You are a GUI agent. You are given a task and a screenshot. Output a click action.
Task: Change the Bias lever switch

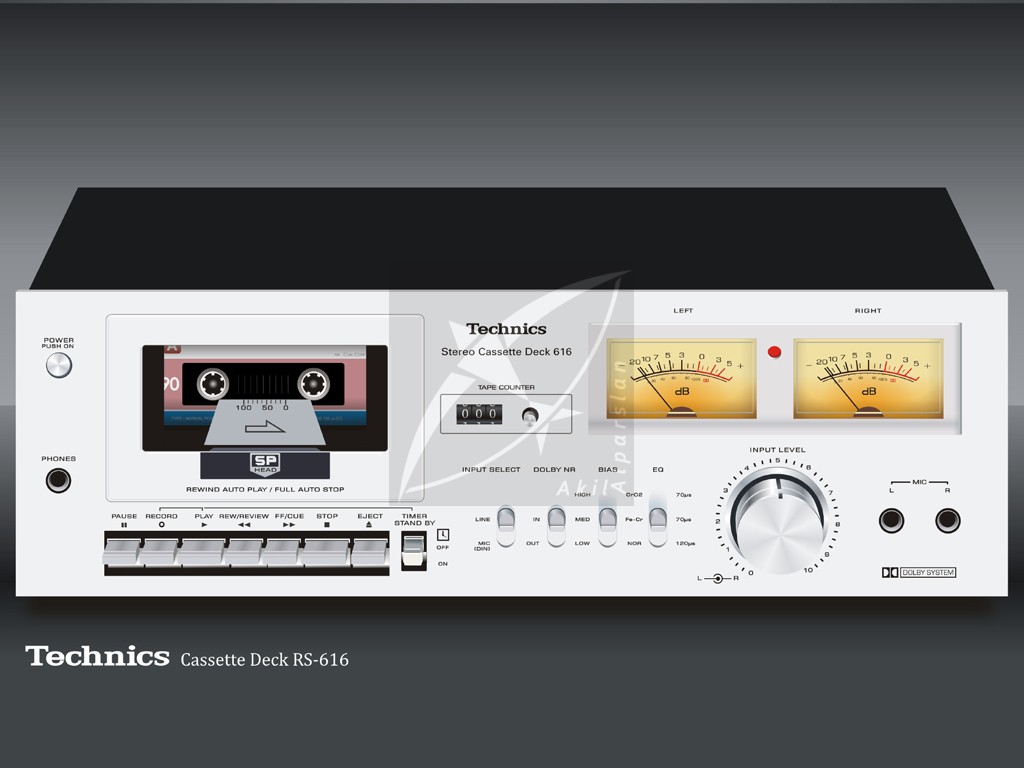607,526
